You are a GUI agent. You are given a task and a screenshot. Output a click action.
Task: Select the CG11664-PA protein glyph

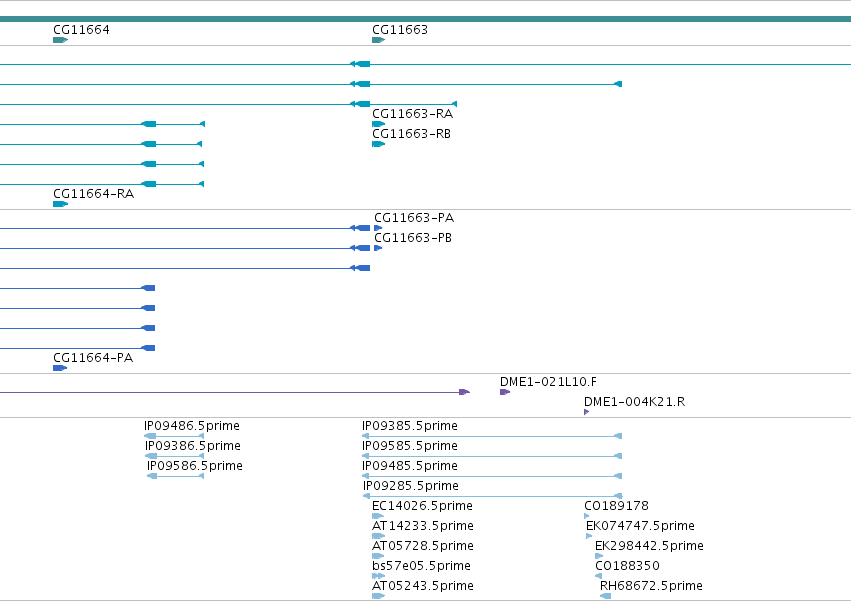(60, 368)
